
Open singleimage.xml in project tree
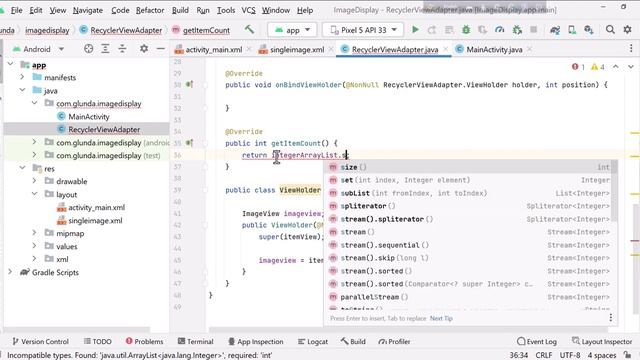(95, 220)
